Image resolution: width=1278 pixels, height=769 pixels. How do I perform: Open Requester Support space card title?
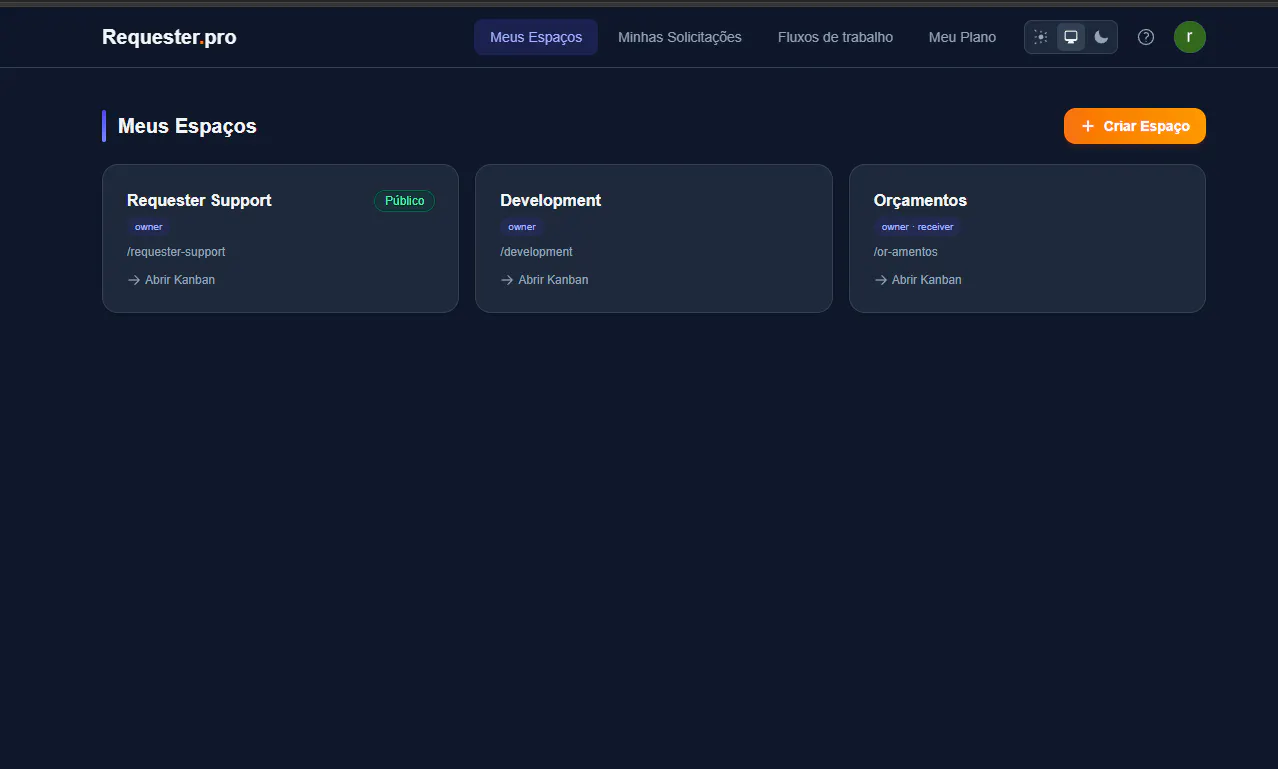click(199, 200)
